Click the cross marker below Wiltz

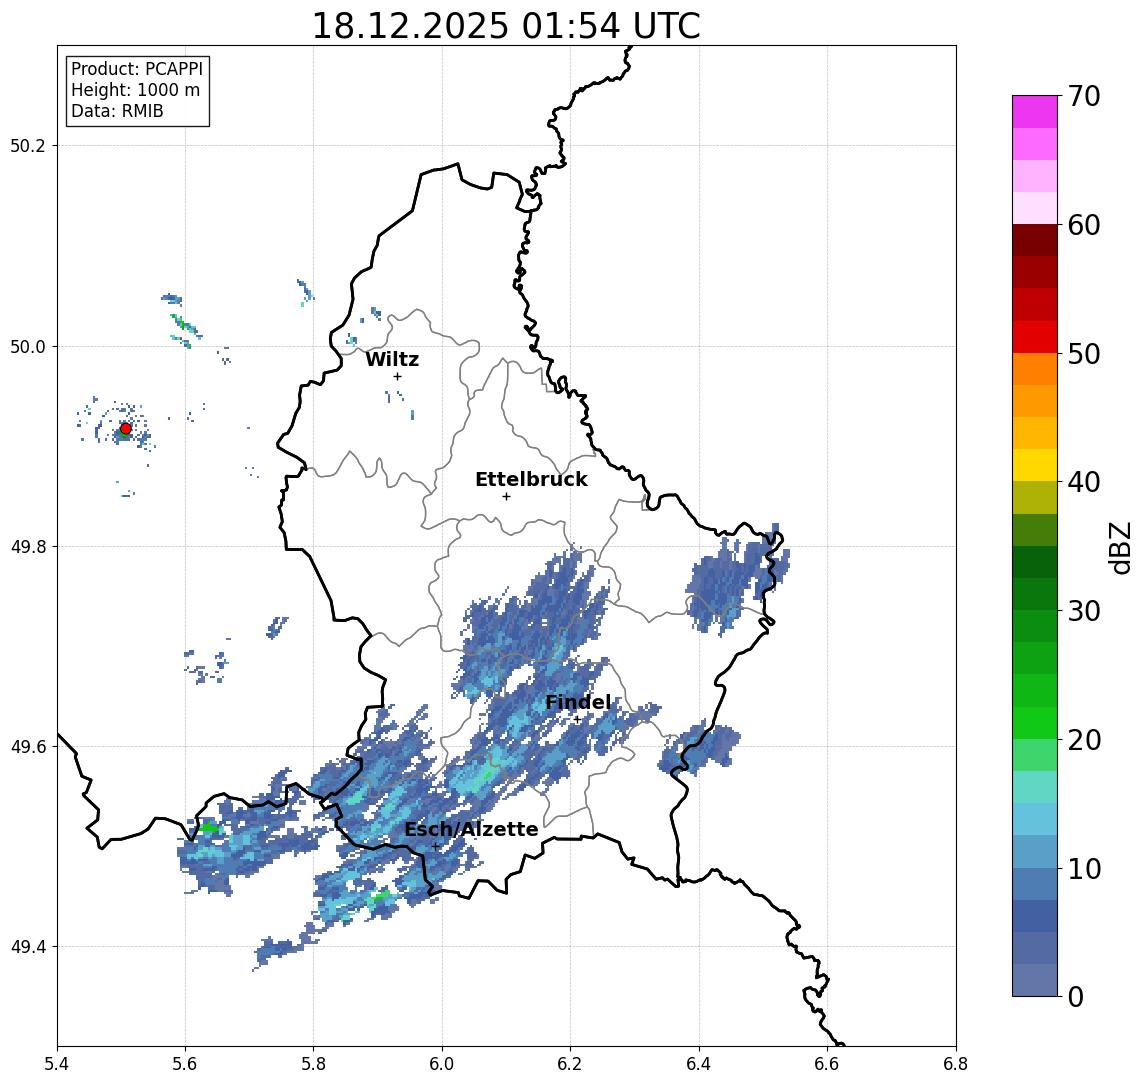[397, 376]
